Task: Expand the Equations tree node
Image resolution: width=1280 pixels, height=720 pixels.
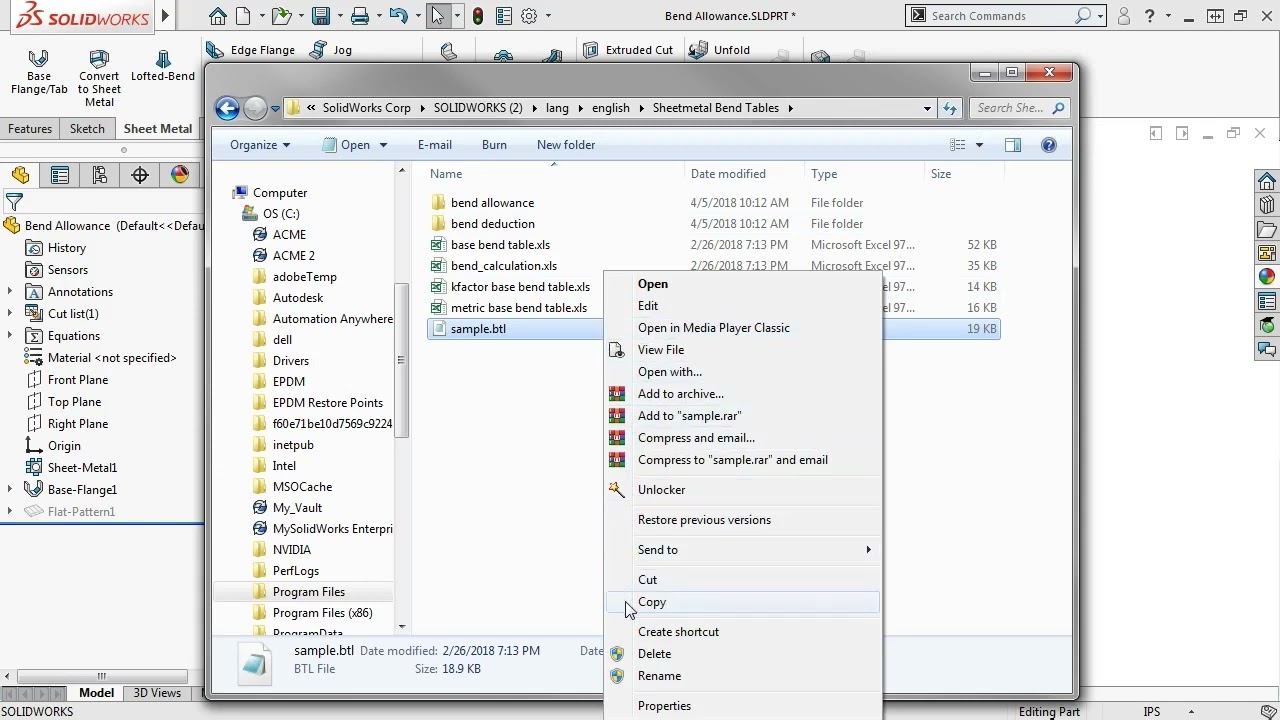Action: click(x=10, y=336)
